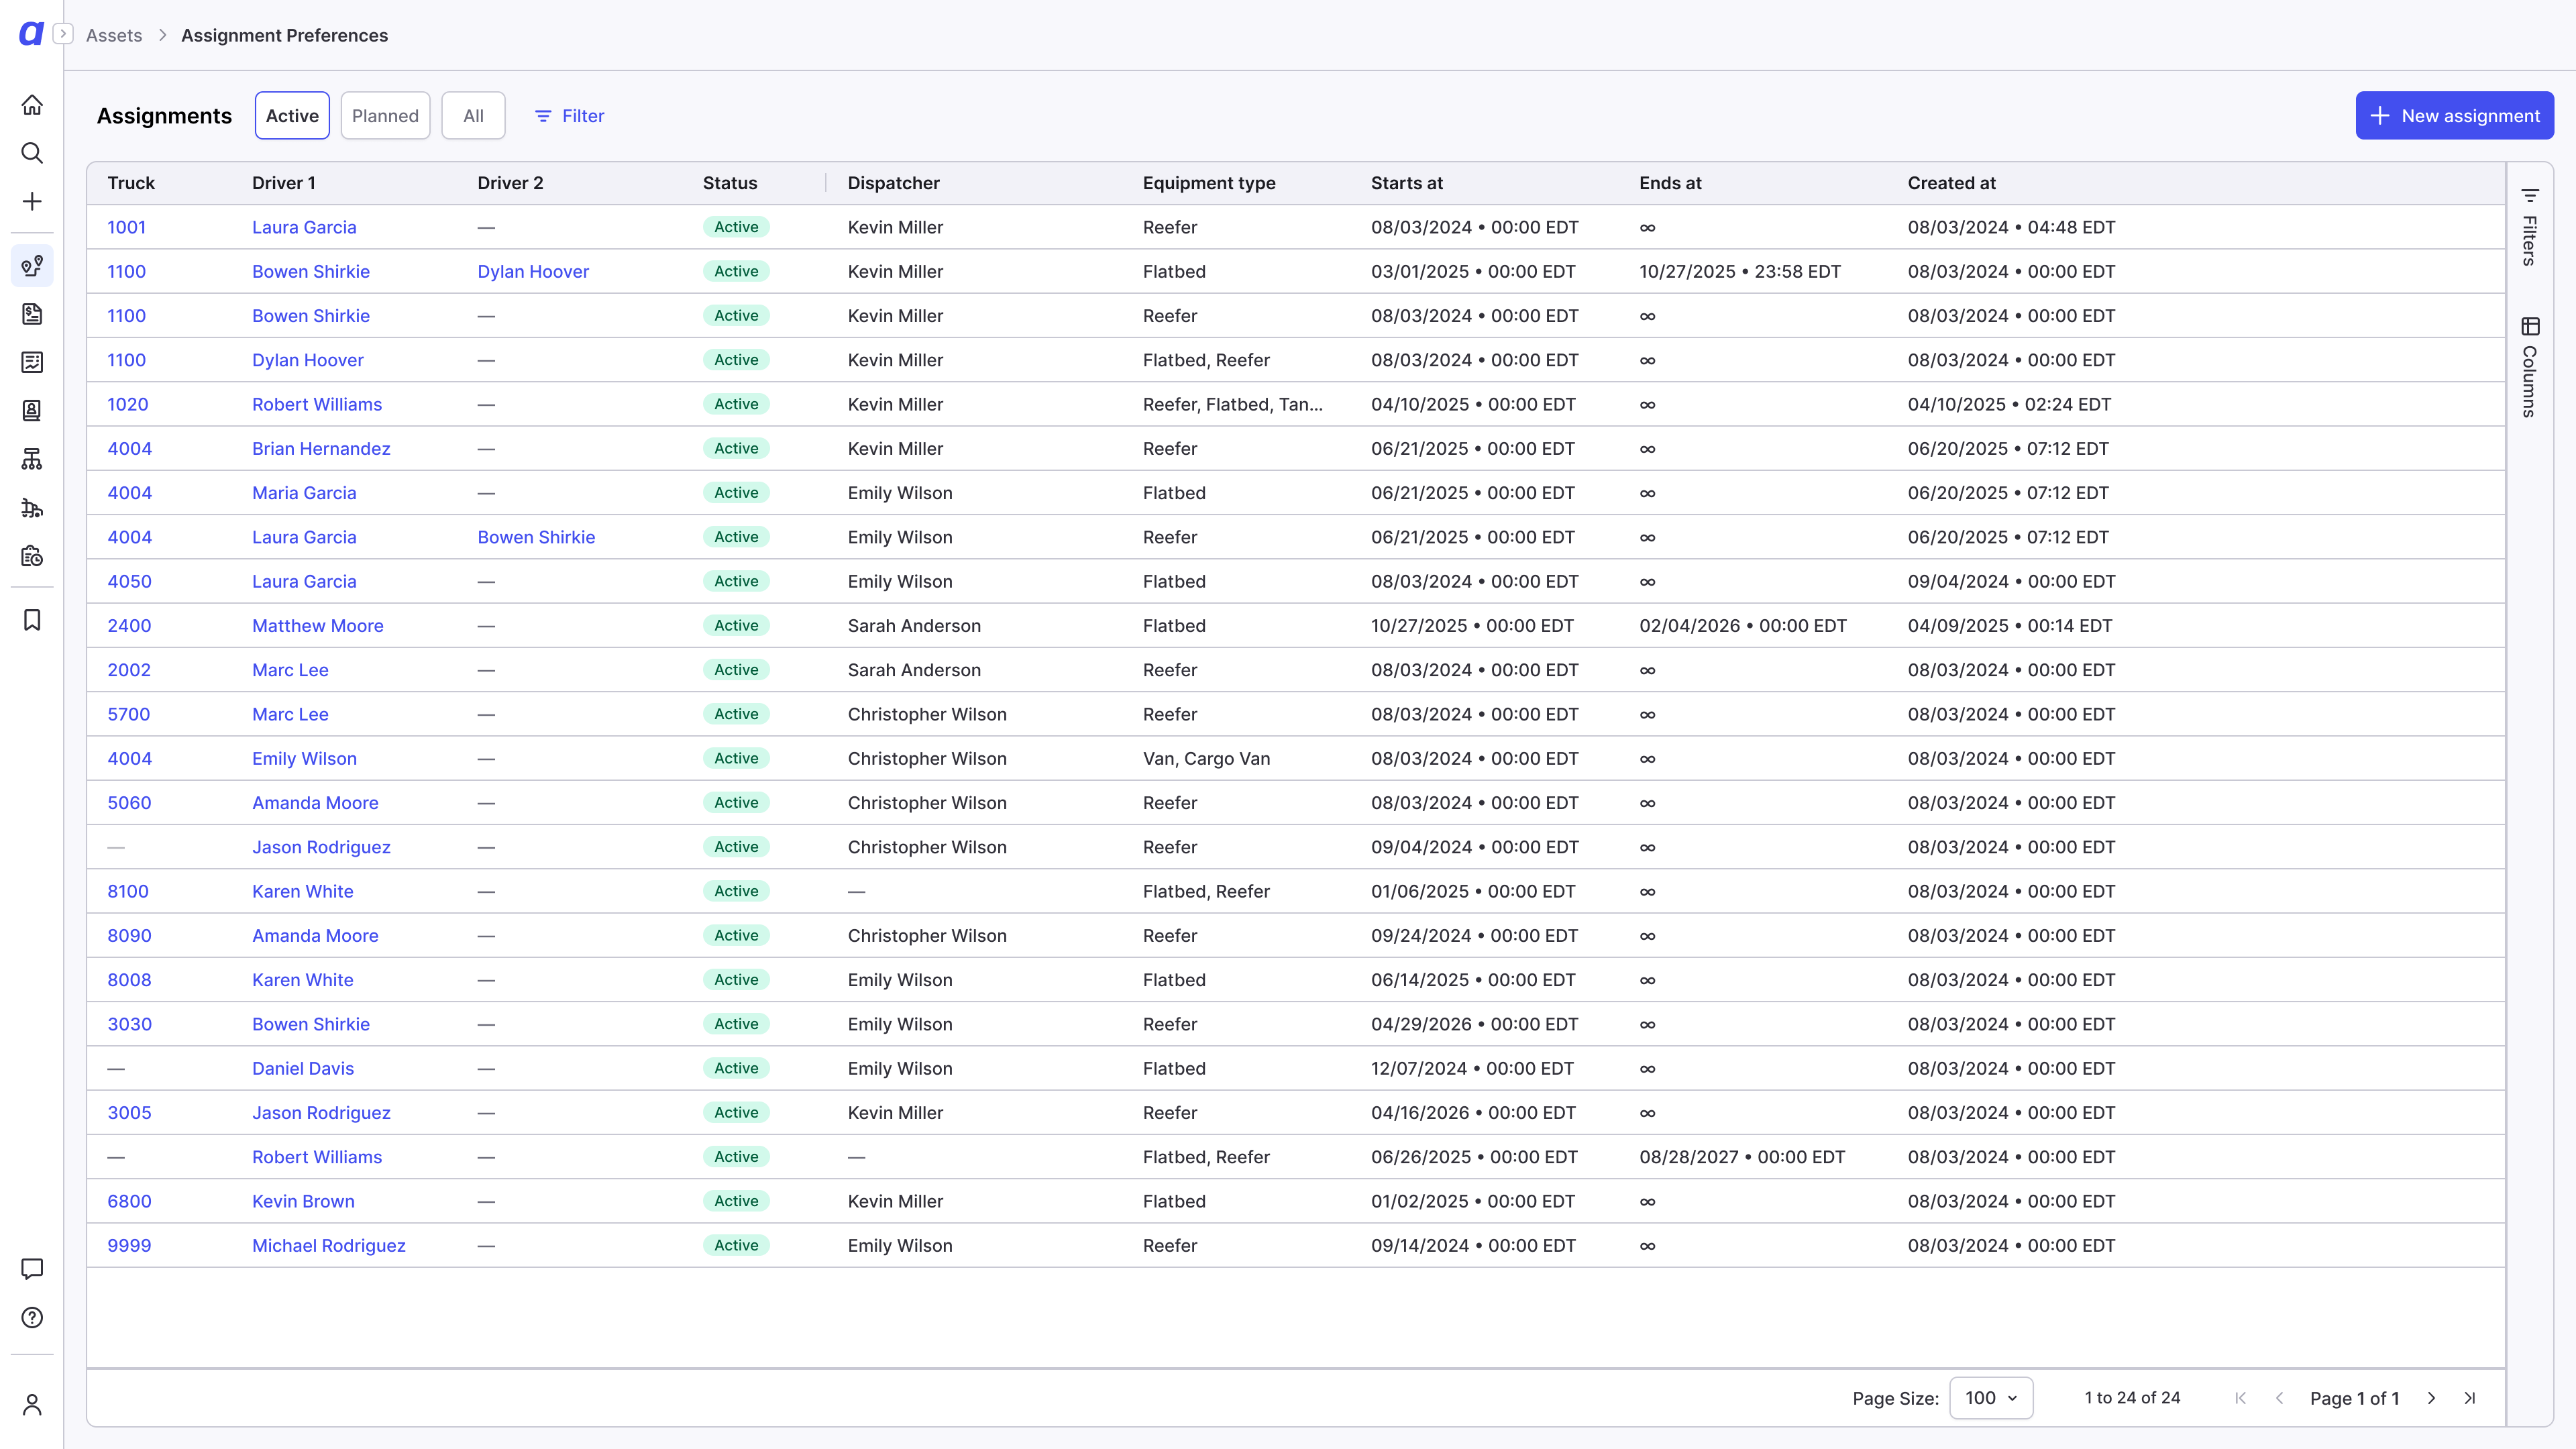The width and height of the screenshot is (2576, 1449).
Task: Sort by the Equipment type column header
Action: coord(1209,183)
